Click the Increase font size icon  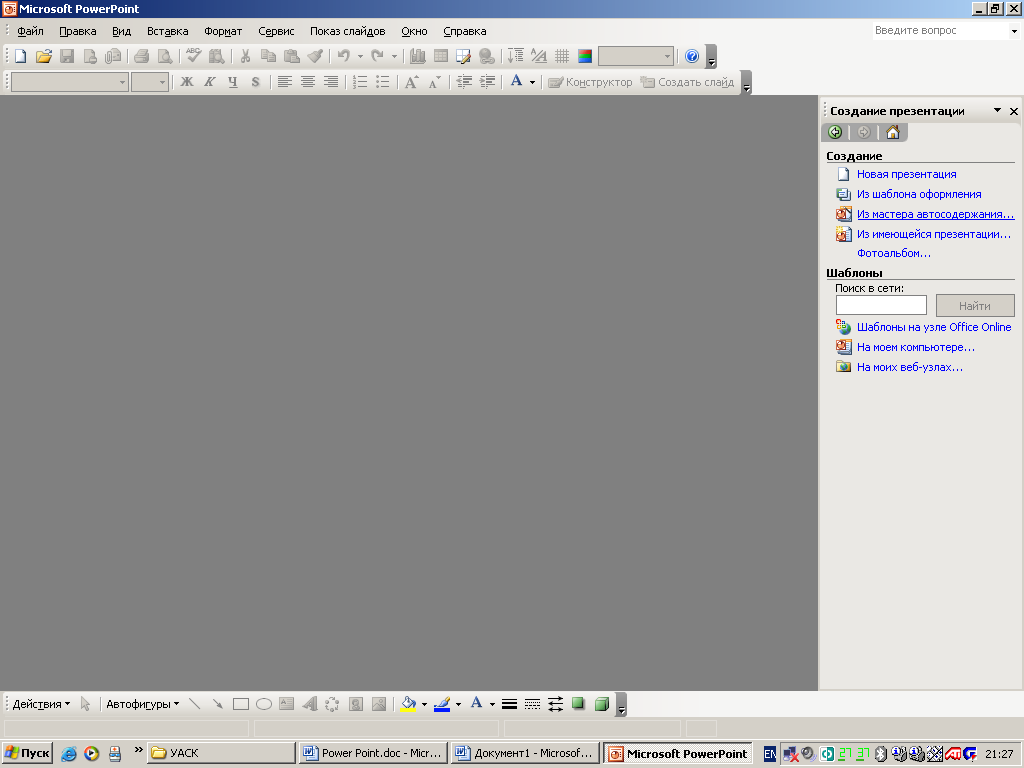click(411, 82)
